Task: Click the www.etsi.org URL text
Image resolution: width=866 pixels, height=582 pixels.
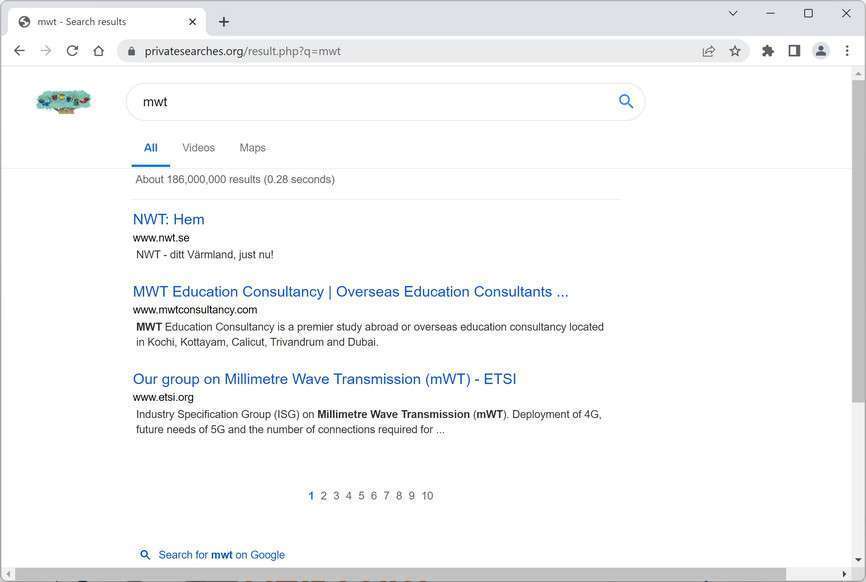Action: point(163,397)
